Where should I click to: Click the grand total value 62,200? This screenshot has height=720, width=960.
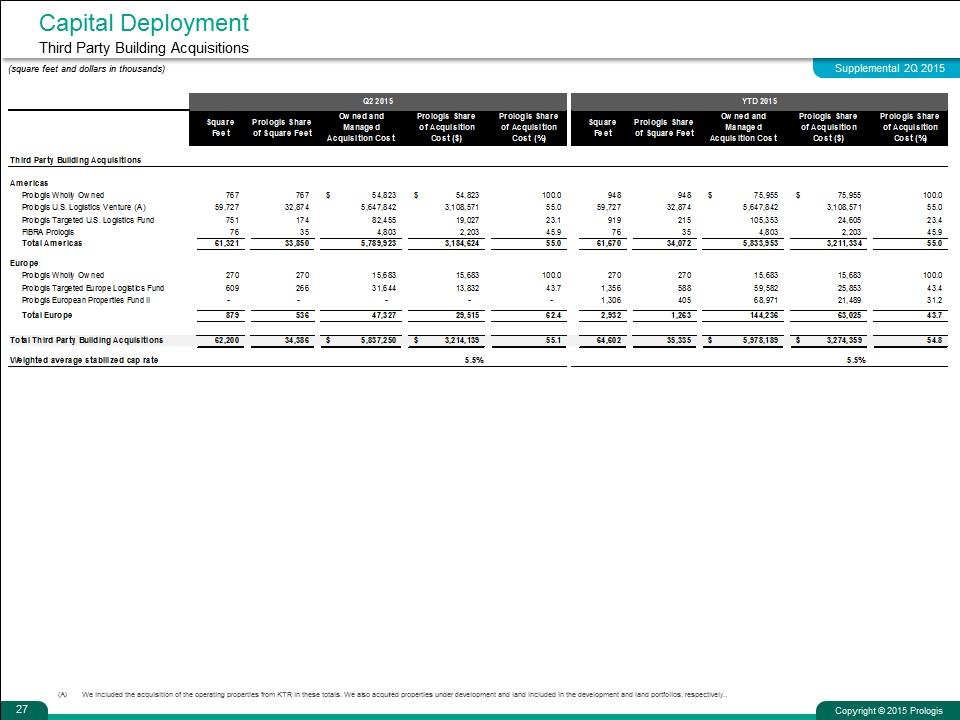pyautogui.click(x=227, y=340)
